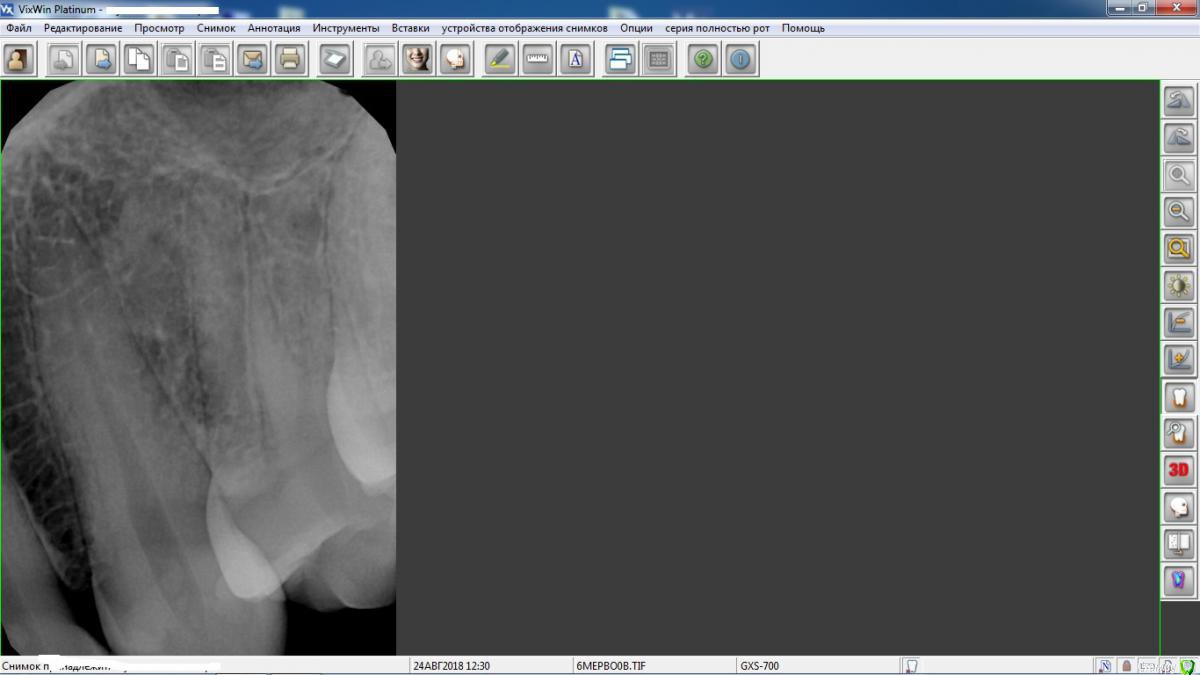The image size is (1200, 675).
Task: Select the ruler measurement tool
Action: (538, 60)
